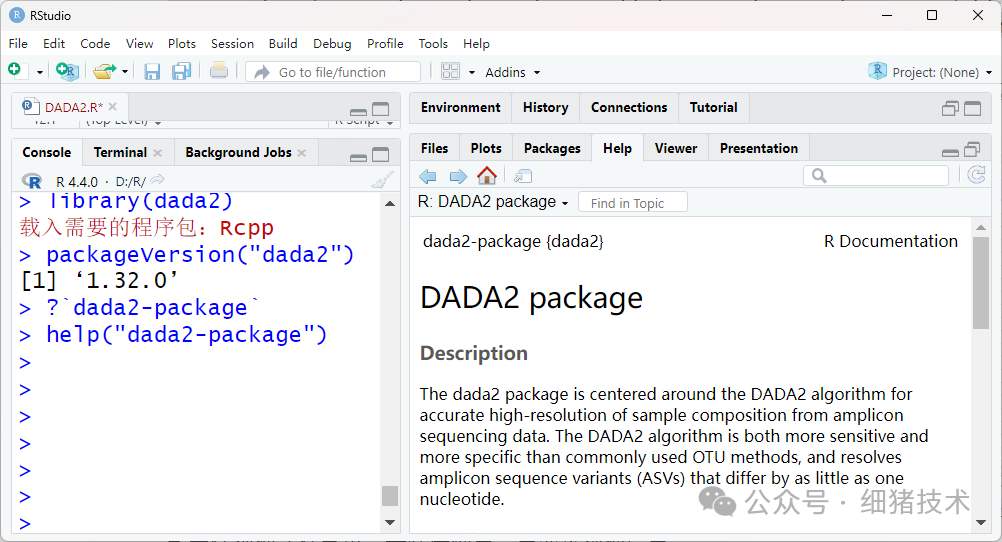The width and height of the screenshot is (1002, 542).
Task: Minimize the source editor pane
Action: tap(358, 110)
